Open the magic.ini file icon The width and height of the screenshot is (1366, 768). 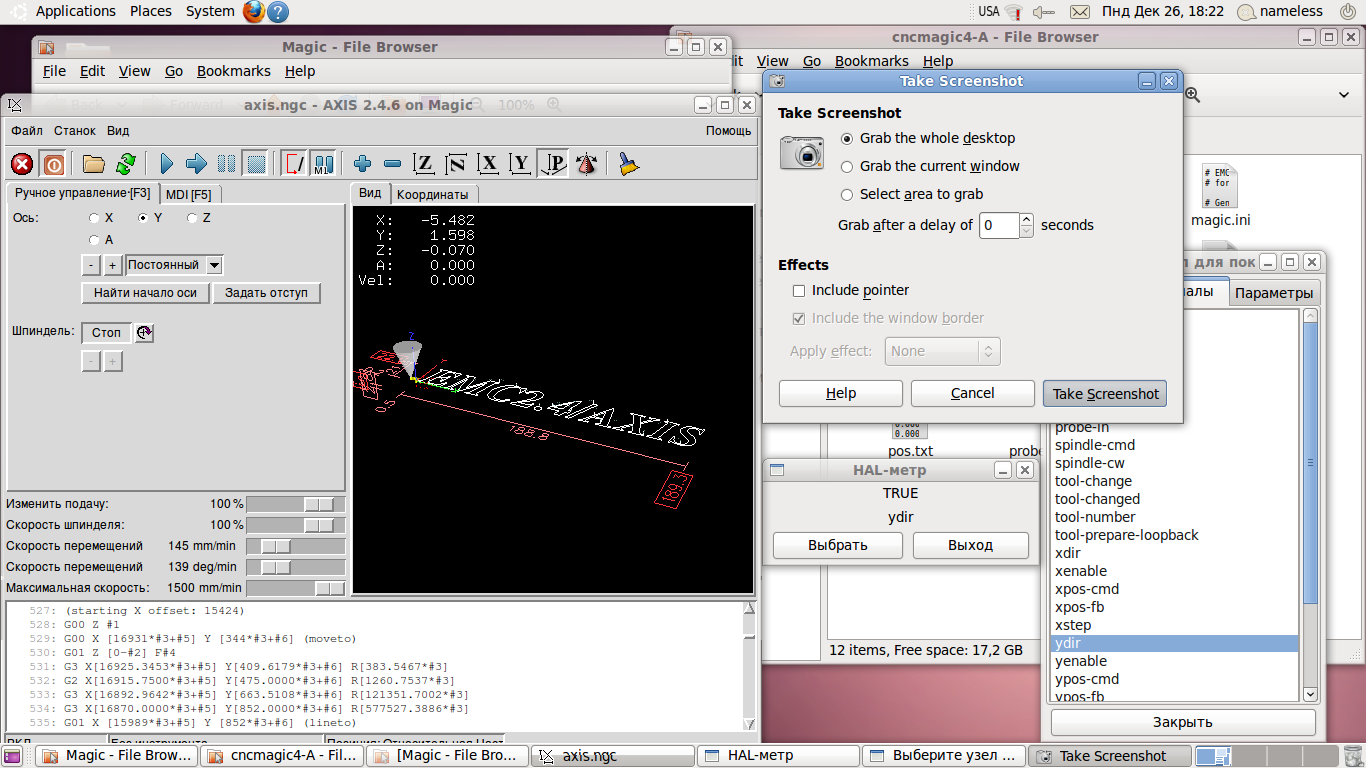[x=1221, y=194]
